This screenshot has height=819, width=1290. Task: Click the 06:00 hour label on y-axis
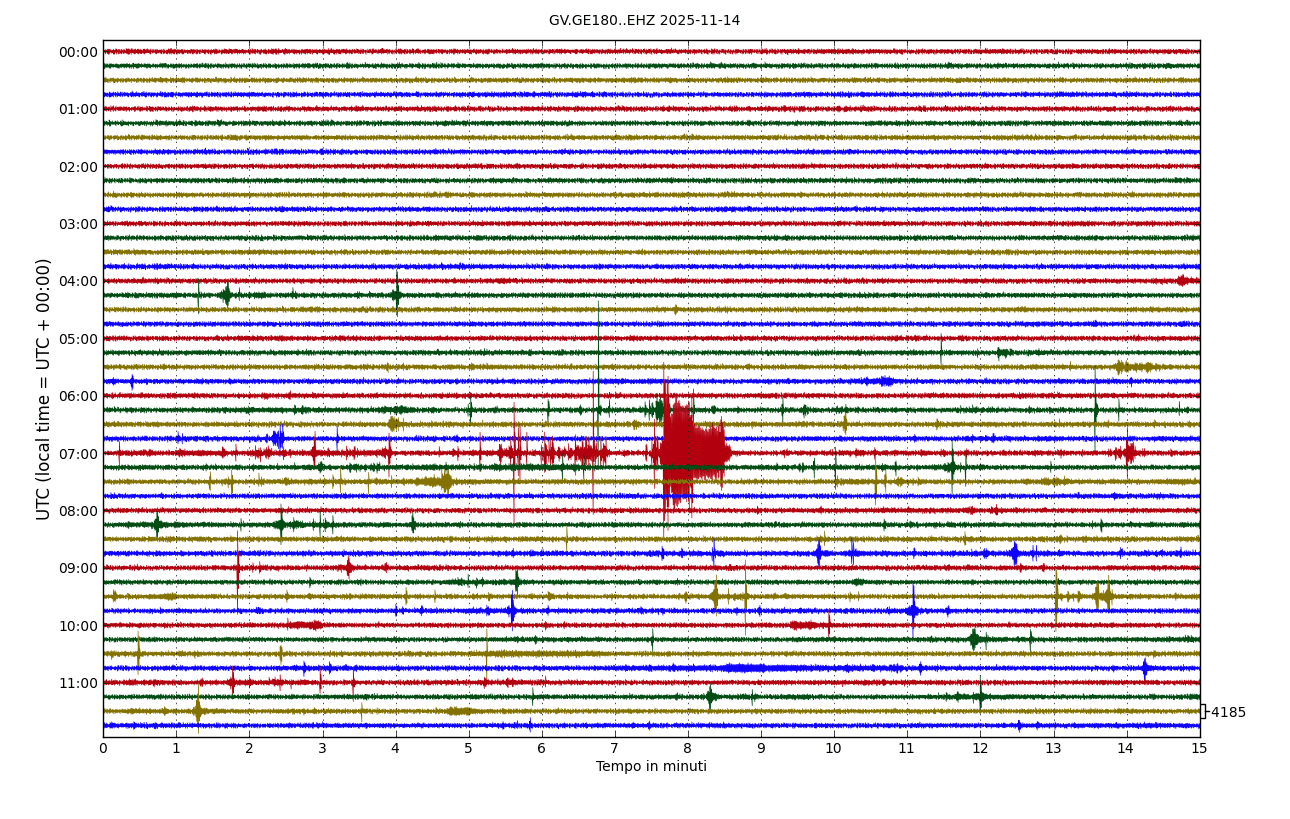(x=78, y=396)
